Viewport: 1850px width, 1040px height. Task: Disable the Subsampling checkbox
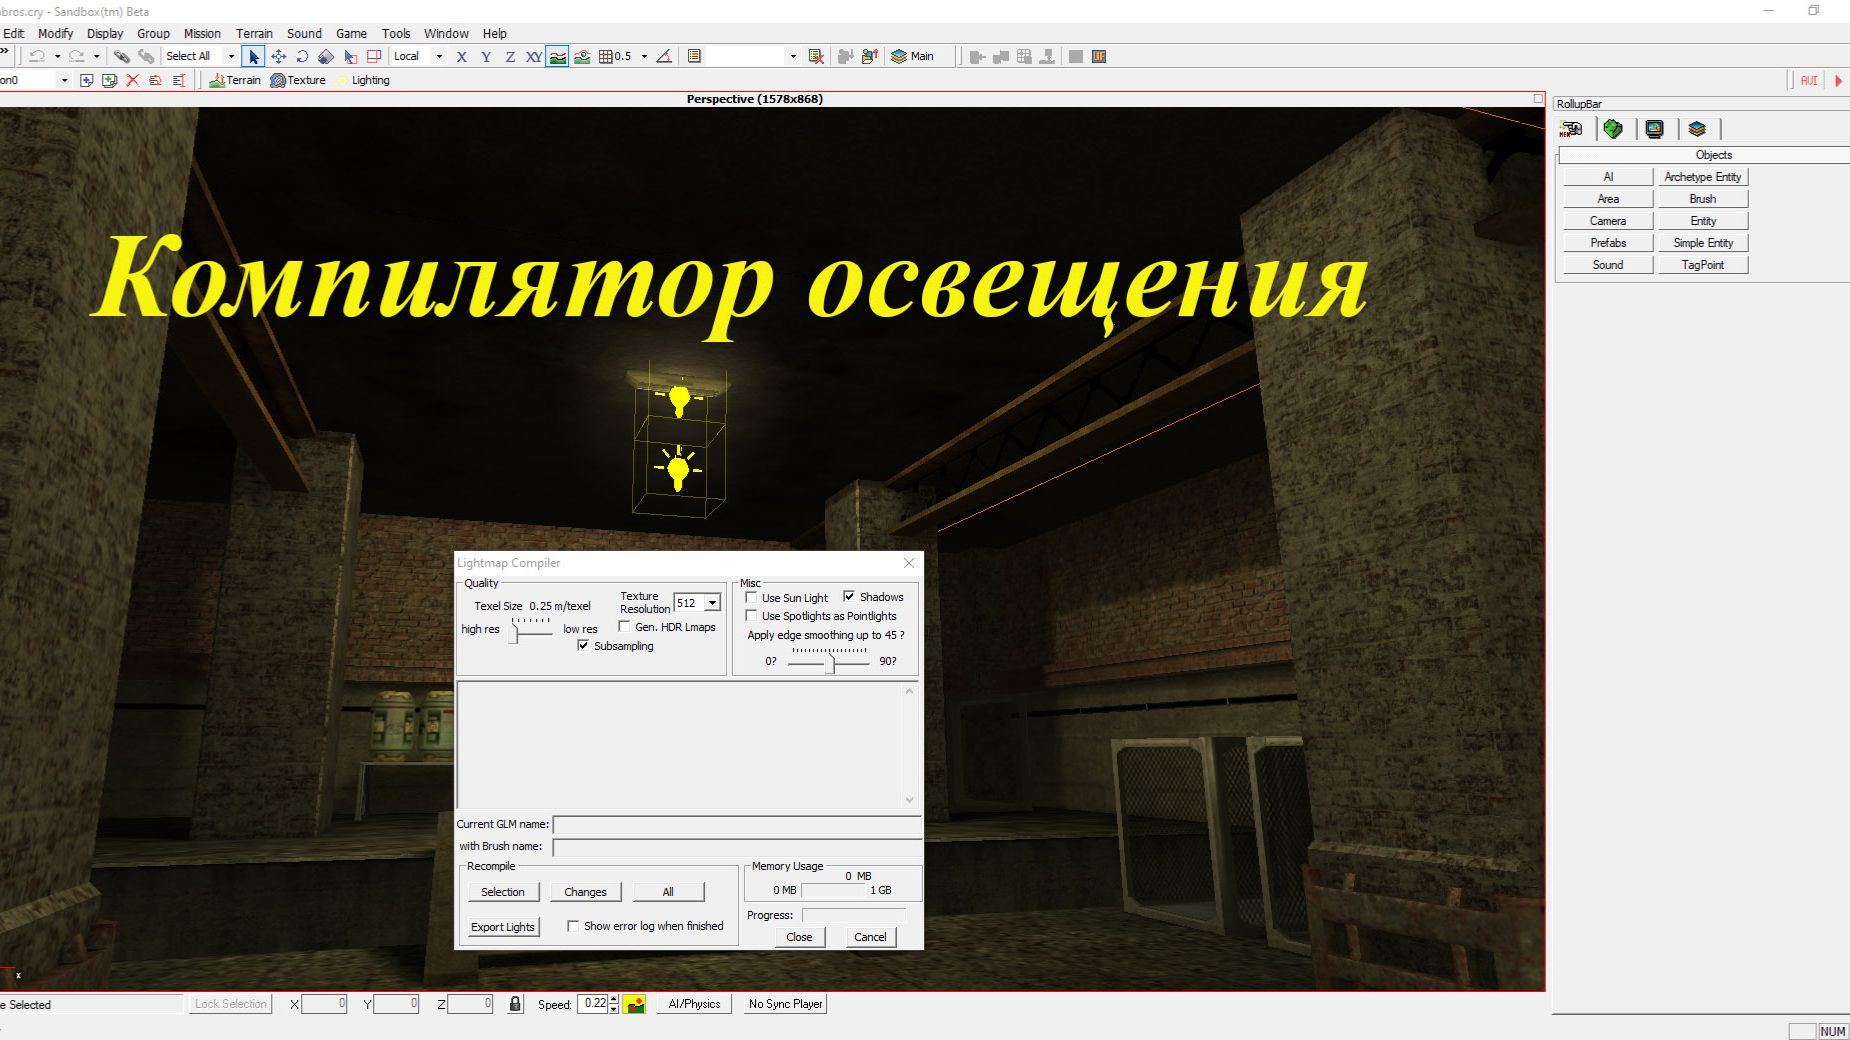(x=584, y=646)
